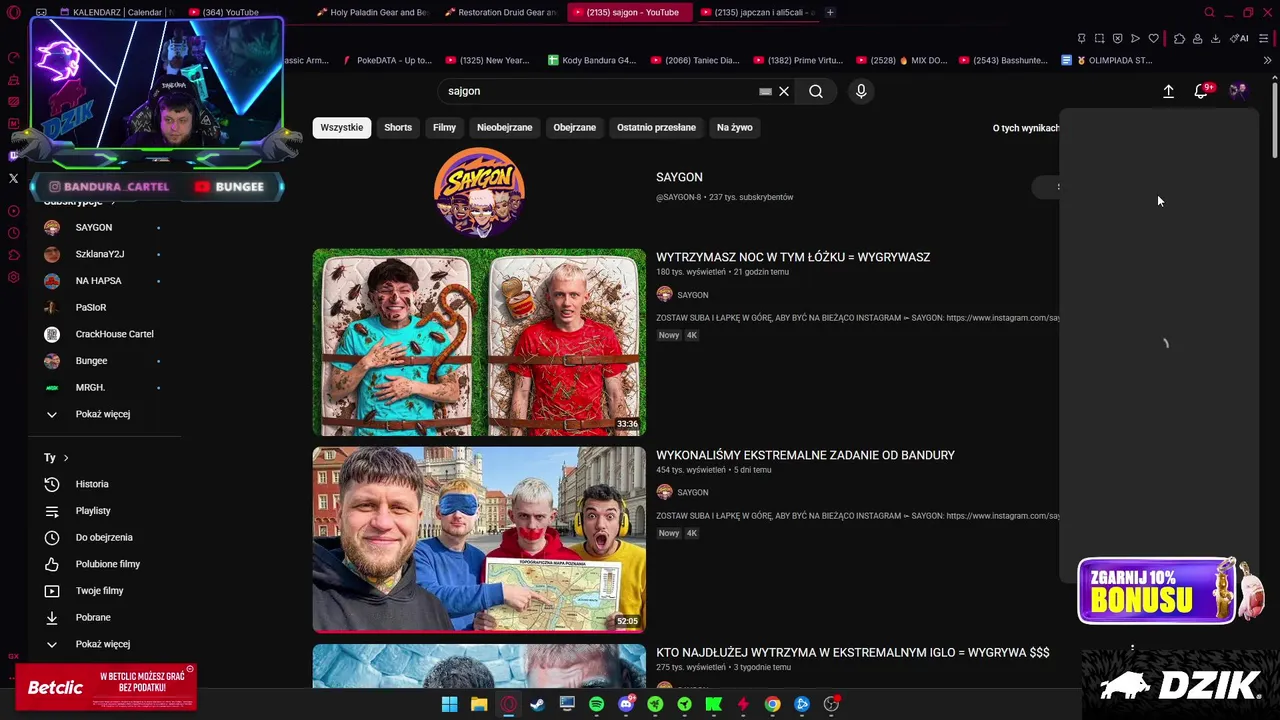Switch to the KALENDARZ Calendar browser tab

click(x=116, y=12)
